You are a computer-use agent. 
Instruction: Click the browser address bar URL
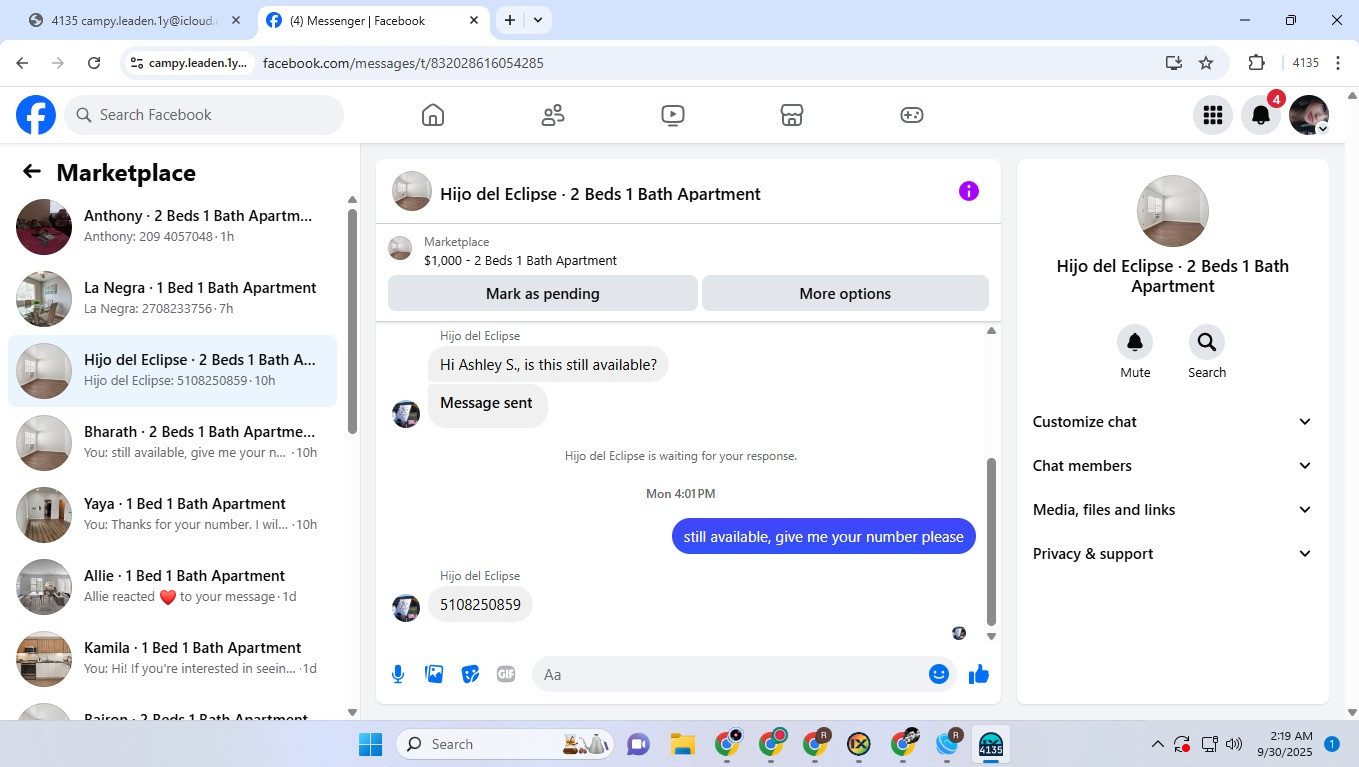403,63
